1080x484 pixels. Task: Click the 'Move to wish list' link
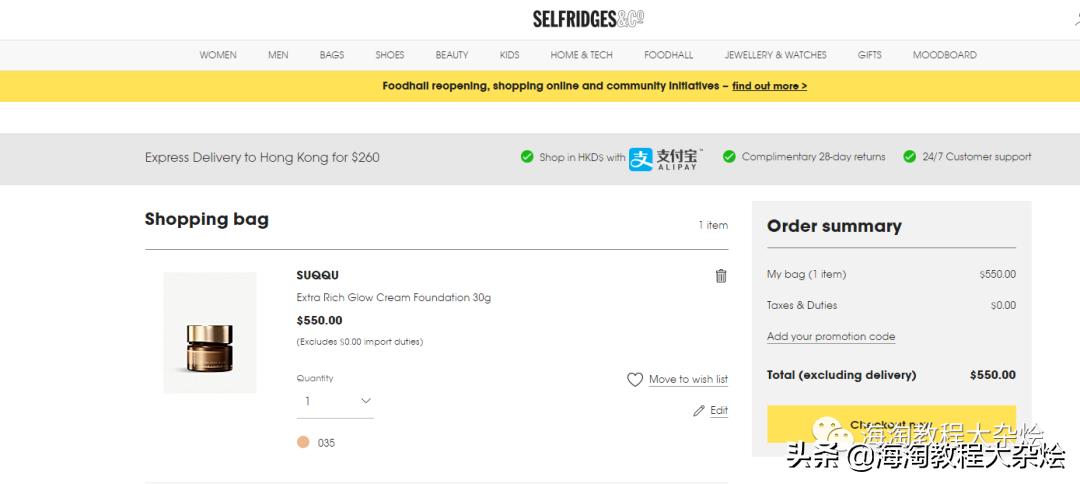688,380
